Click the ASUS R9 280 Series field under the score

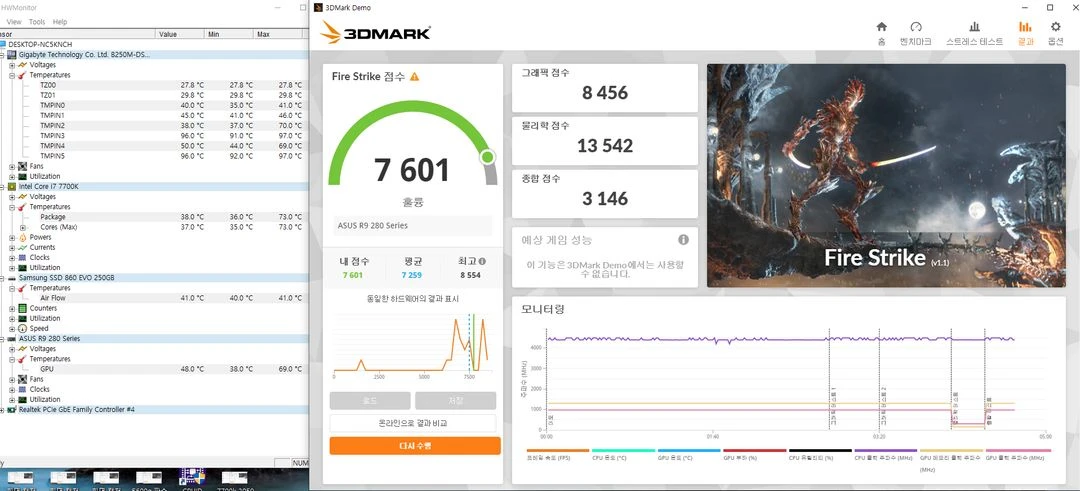point(413,225)
